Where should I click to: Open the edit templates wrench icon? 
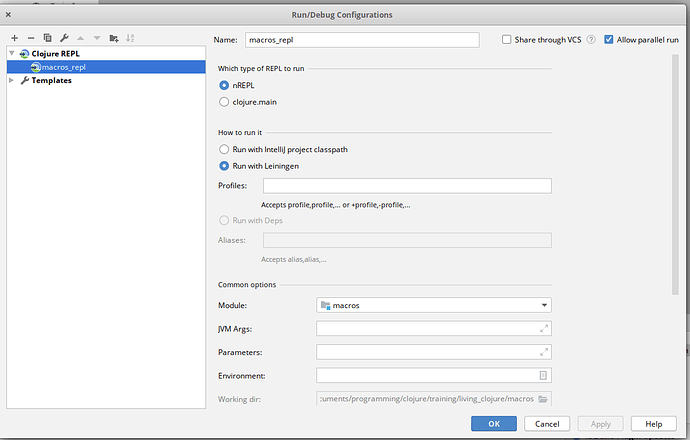[64, 38]
